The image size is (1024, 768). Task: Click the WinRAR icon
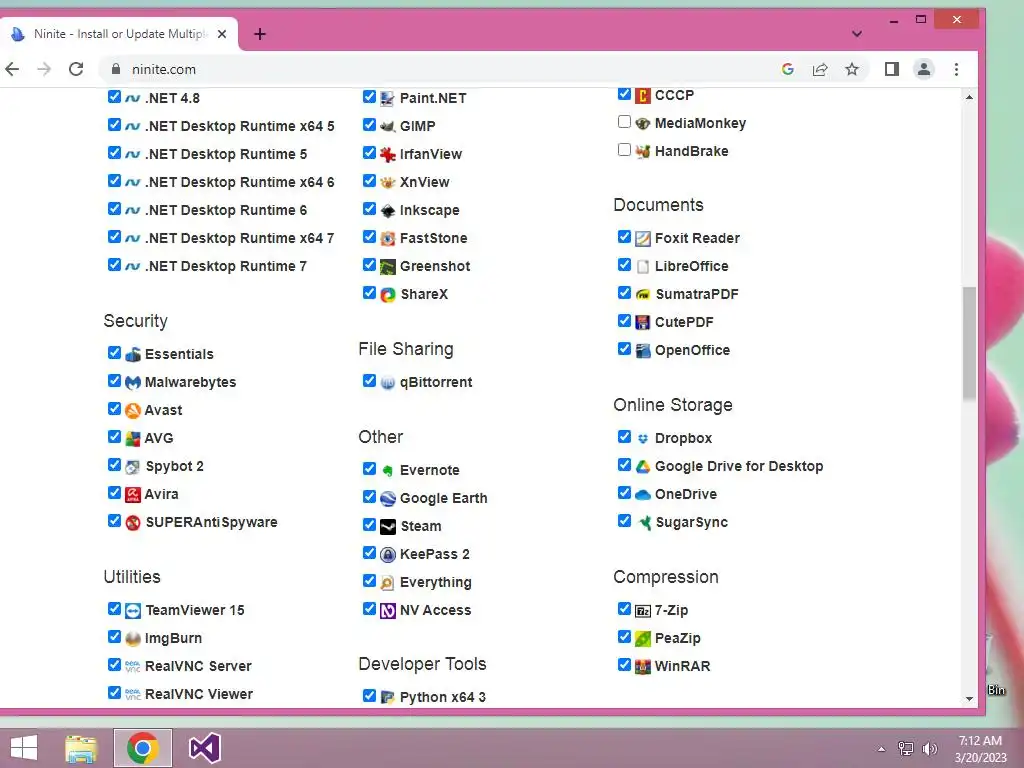tap(643, 667)
